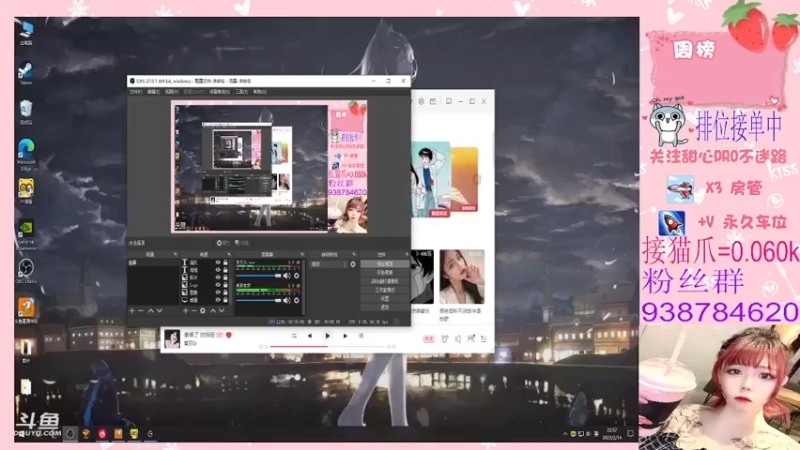The width and height of the screenshot is (800, 450).
Task: Open the Edit menu in OBS
Action: point(153,92)
